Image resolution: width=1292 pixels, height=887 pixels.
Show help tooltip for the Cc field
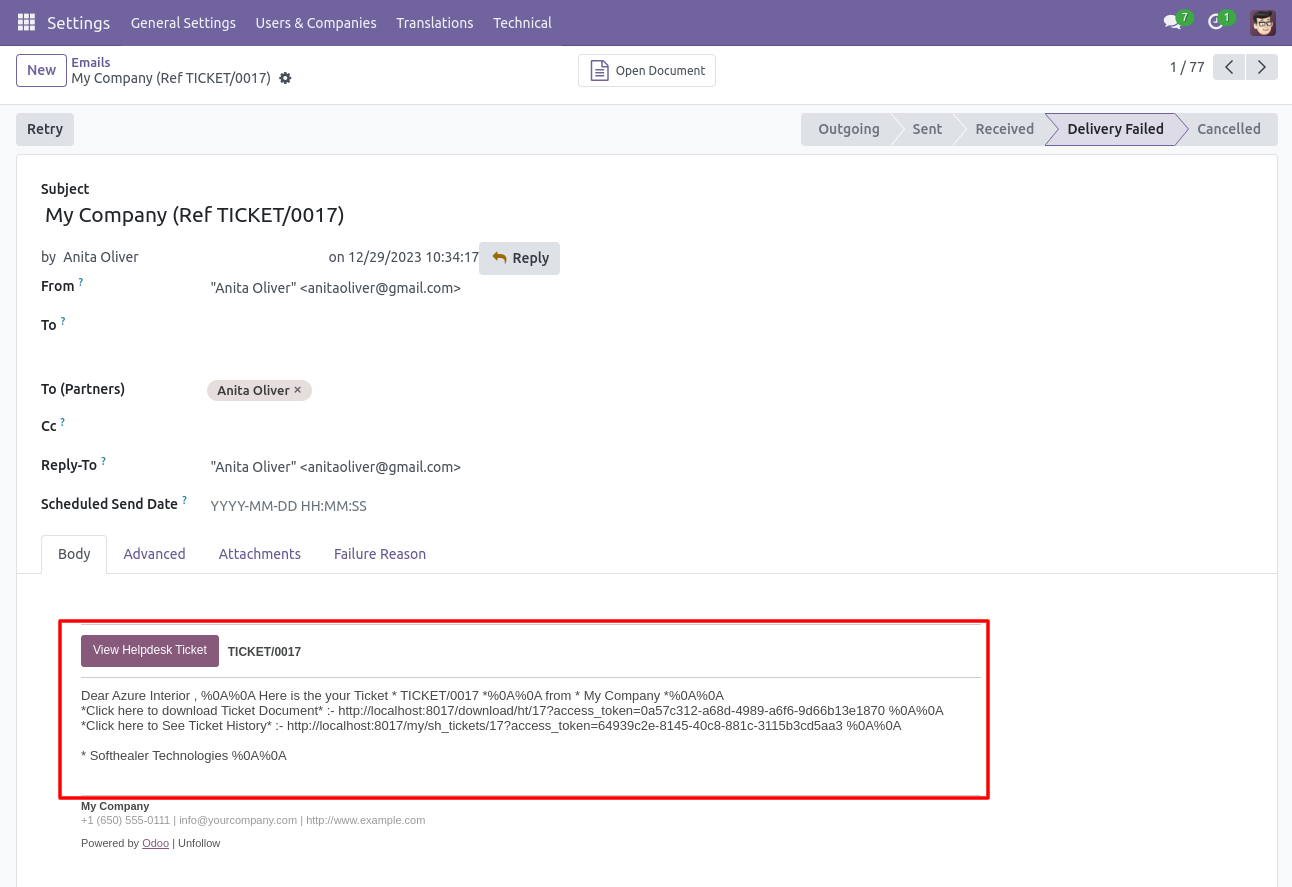pos(62,423)
